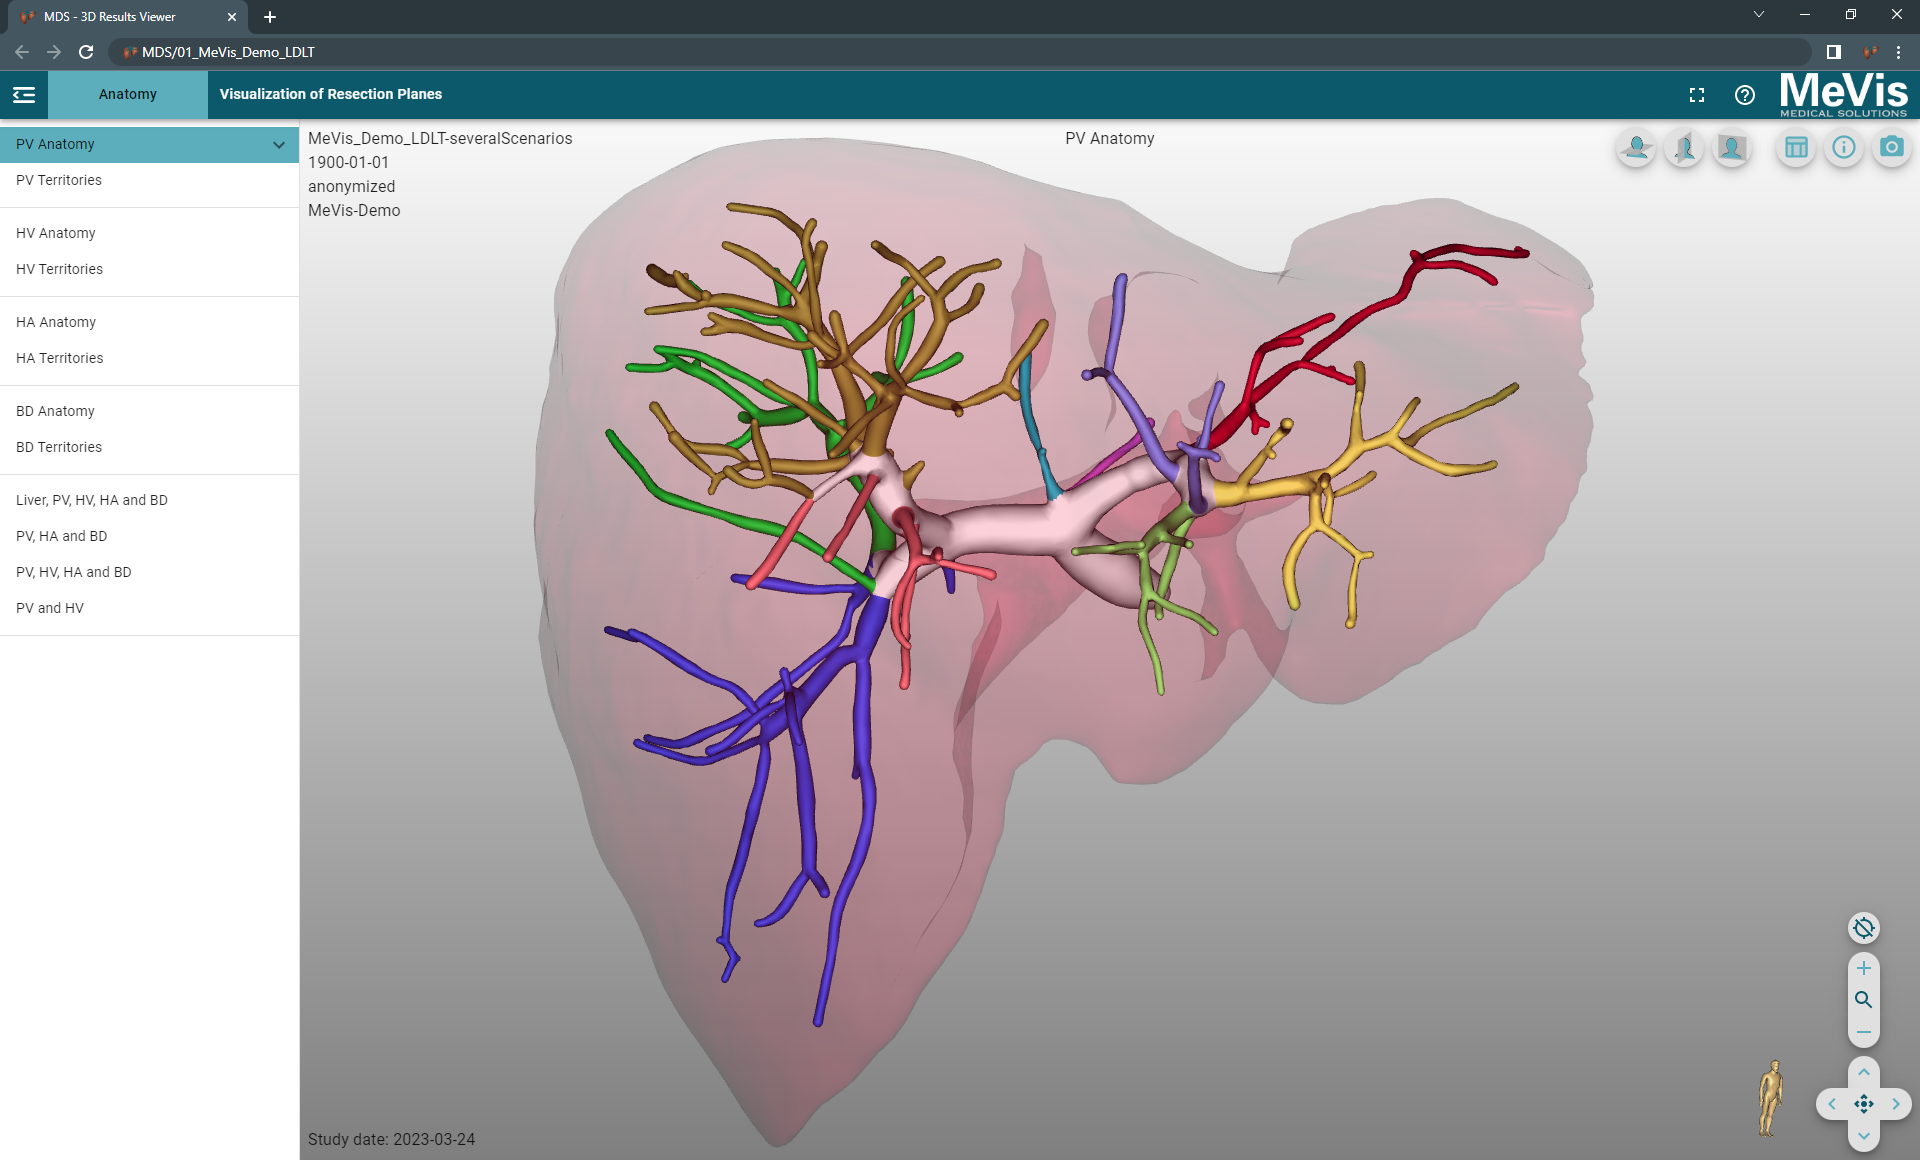The height and width of the screenshot is (1160, 1920).
Task: Show the HA Anatomy view
Action: coord(149,323)
